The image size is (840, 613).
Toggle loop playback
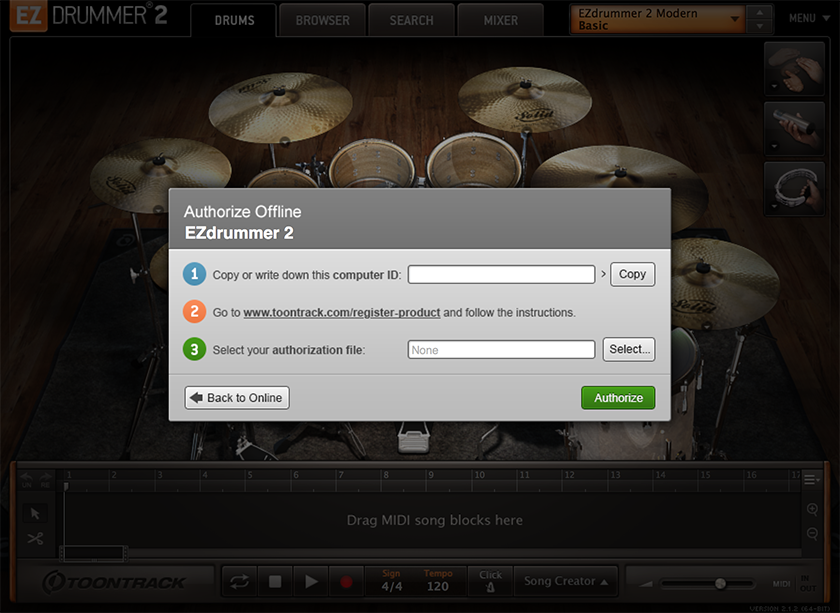239,581
